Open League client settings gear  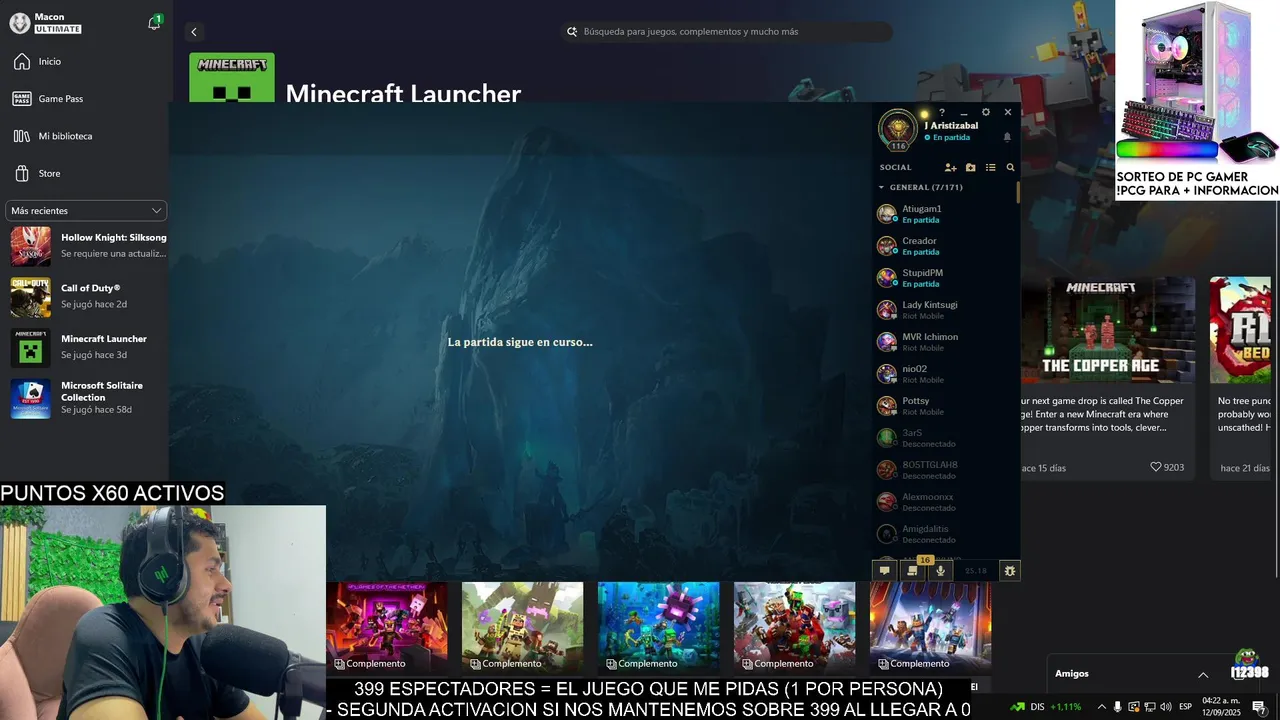(986, 112)
